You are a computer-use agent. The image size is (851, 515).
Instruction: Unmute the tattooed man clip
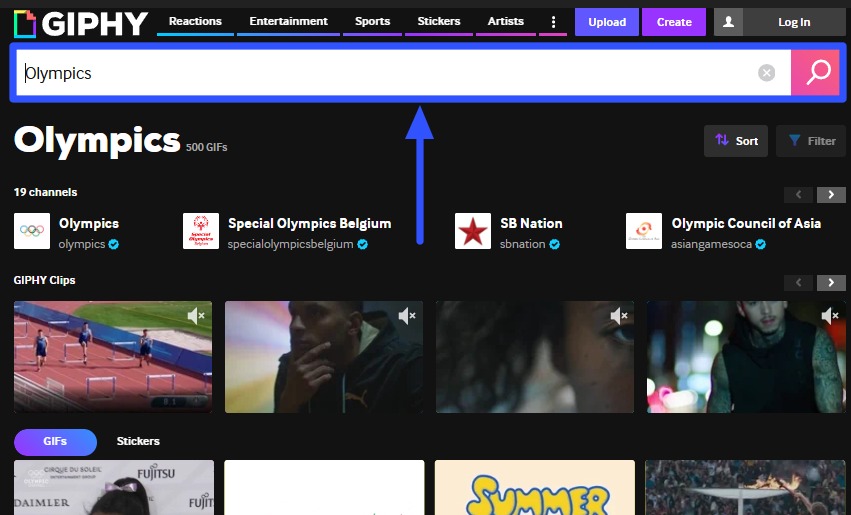pos(830,316)
